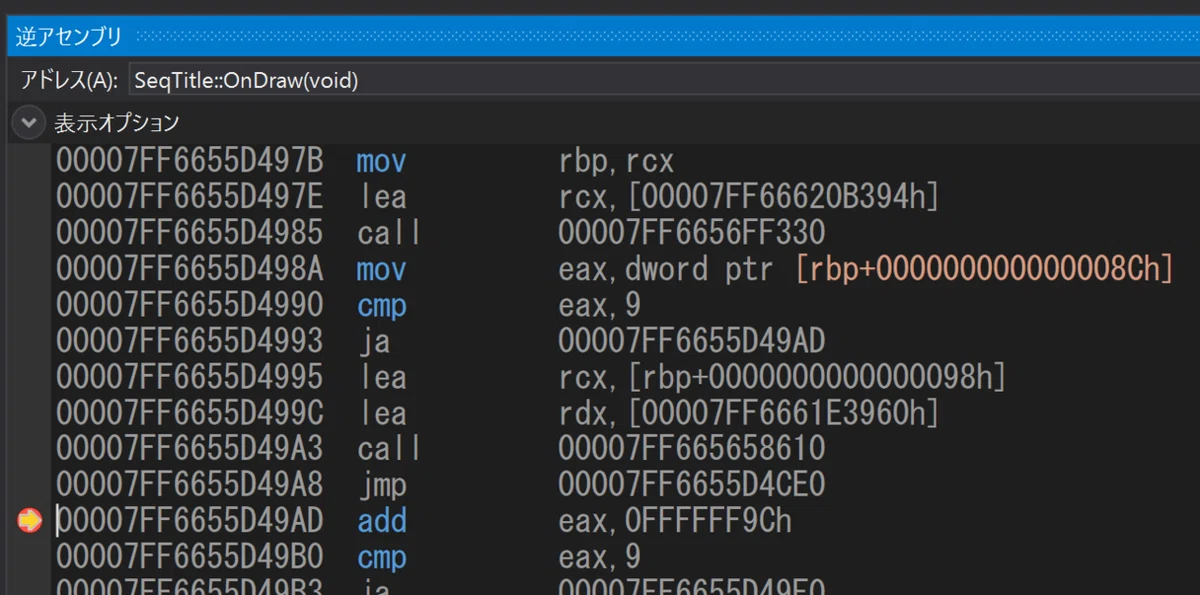This screenshot has width=1200, height=595.
Task: Click call target 00007FF665658610
Action: point(692,449)
